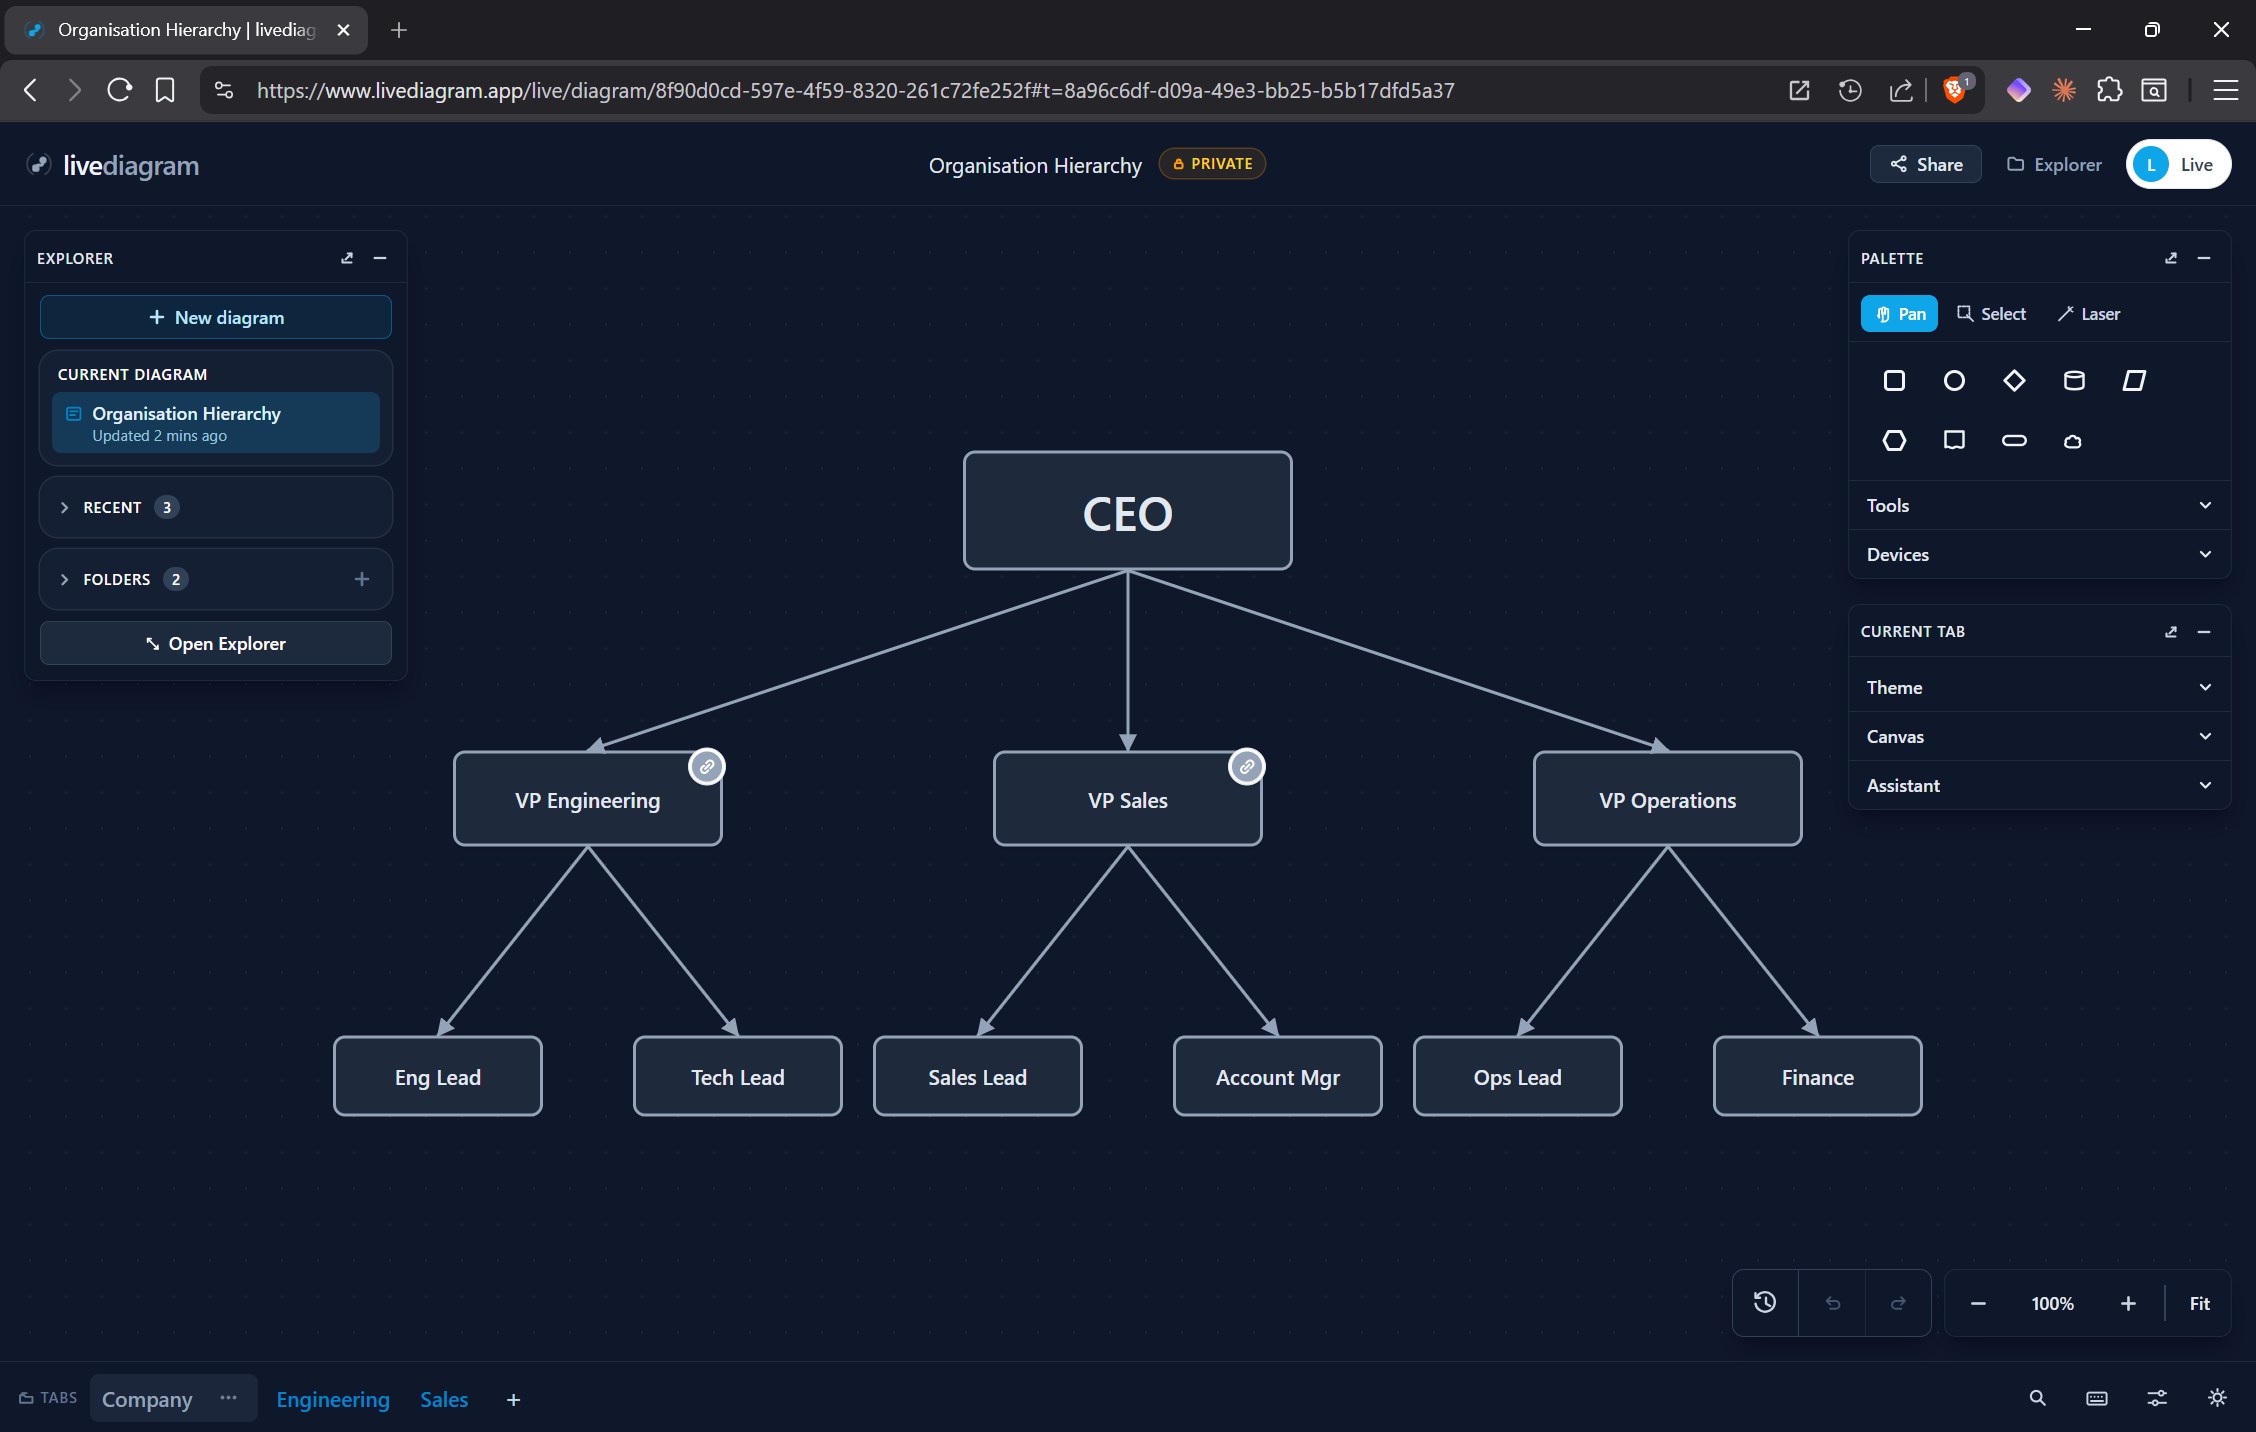Expand the Tools palette section
Viewport: 2256px width, 1432px height.
coord(2039,506)
